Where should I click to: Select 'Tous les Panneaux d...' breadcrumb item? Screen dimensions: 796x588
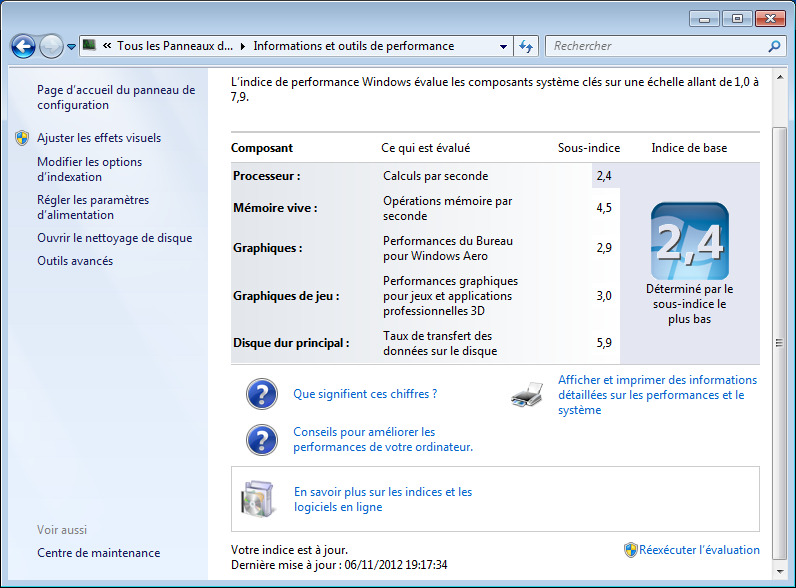[174, 46]
